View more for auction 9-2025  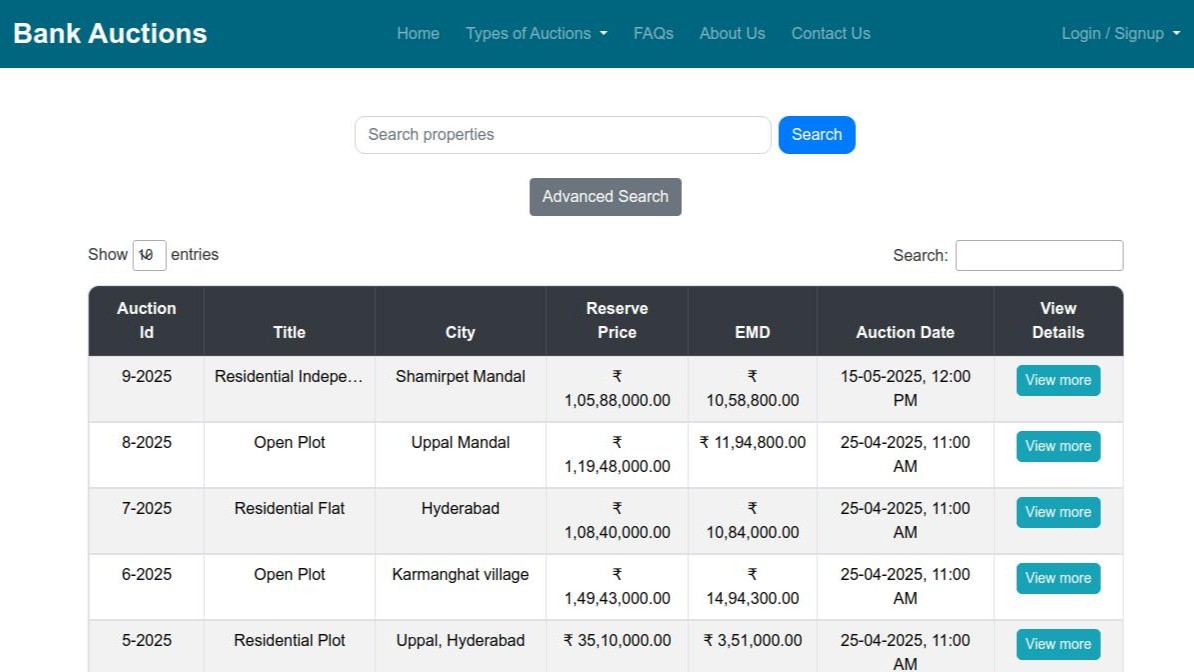1058,380
